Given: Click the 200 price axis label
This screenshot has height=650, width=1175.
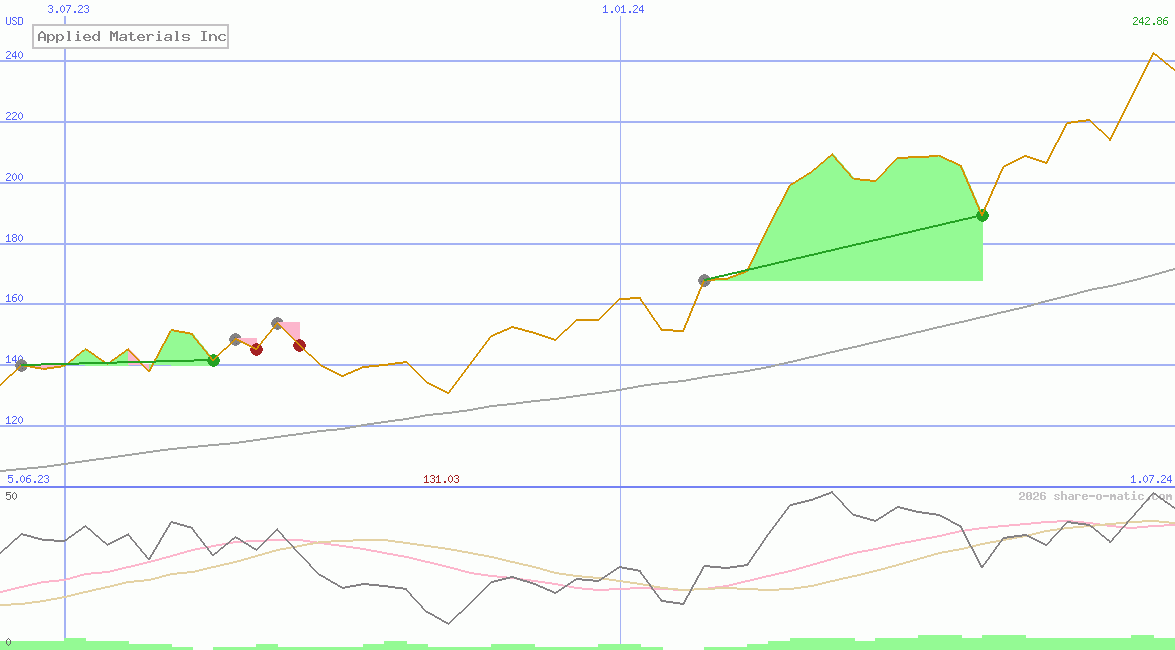Looking at the screenshot, I should click(x=14, y=177).
